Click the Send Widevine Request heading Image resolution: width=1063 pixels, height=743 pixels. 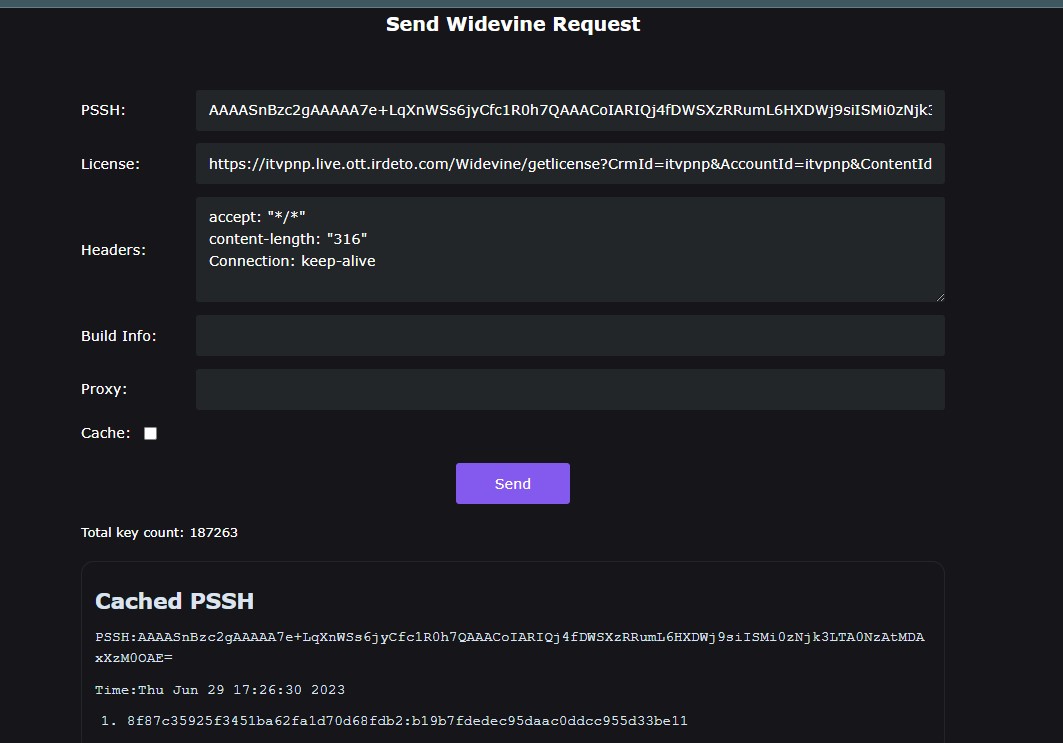click(513, 24)
